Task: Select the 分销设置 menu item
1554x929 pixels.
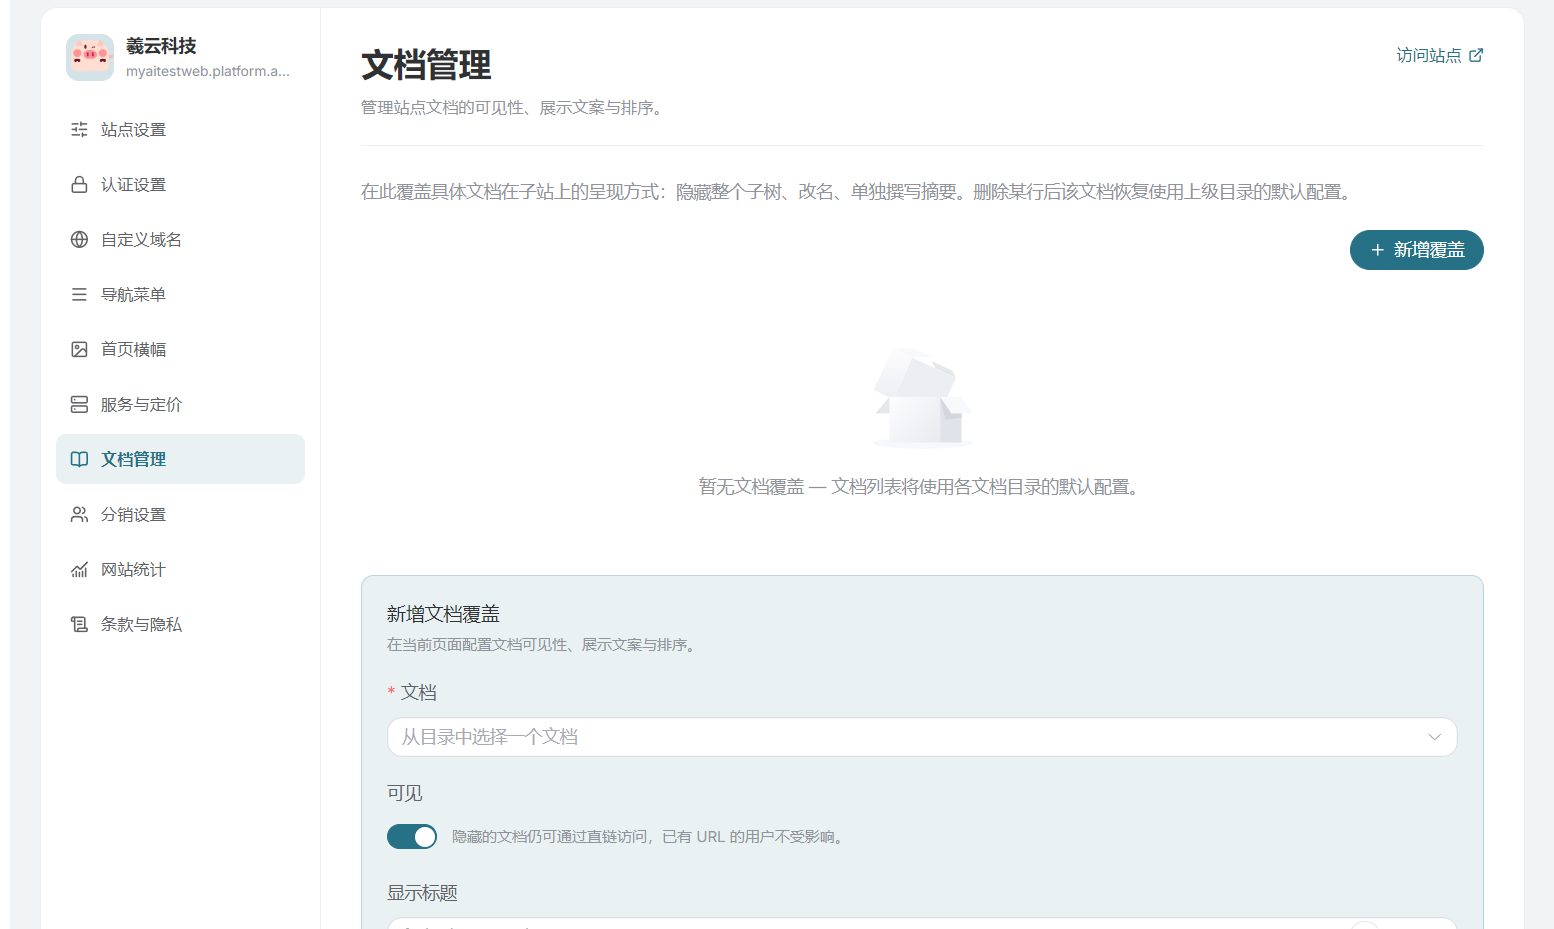Action: 180,515
